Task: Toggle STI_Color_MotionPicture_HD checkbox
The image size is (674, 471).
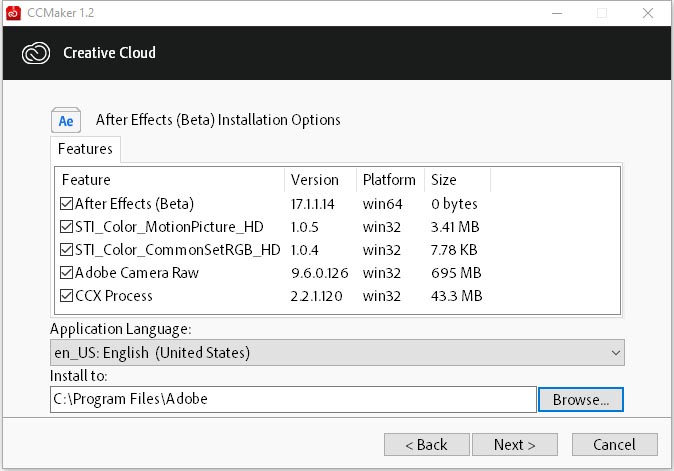Action: coord(66,226)
